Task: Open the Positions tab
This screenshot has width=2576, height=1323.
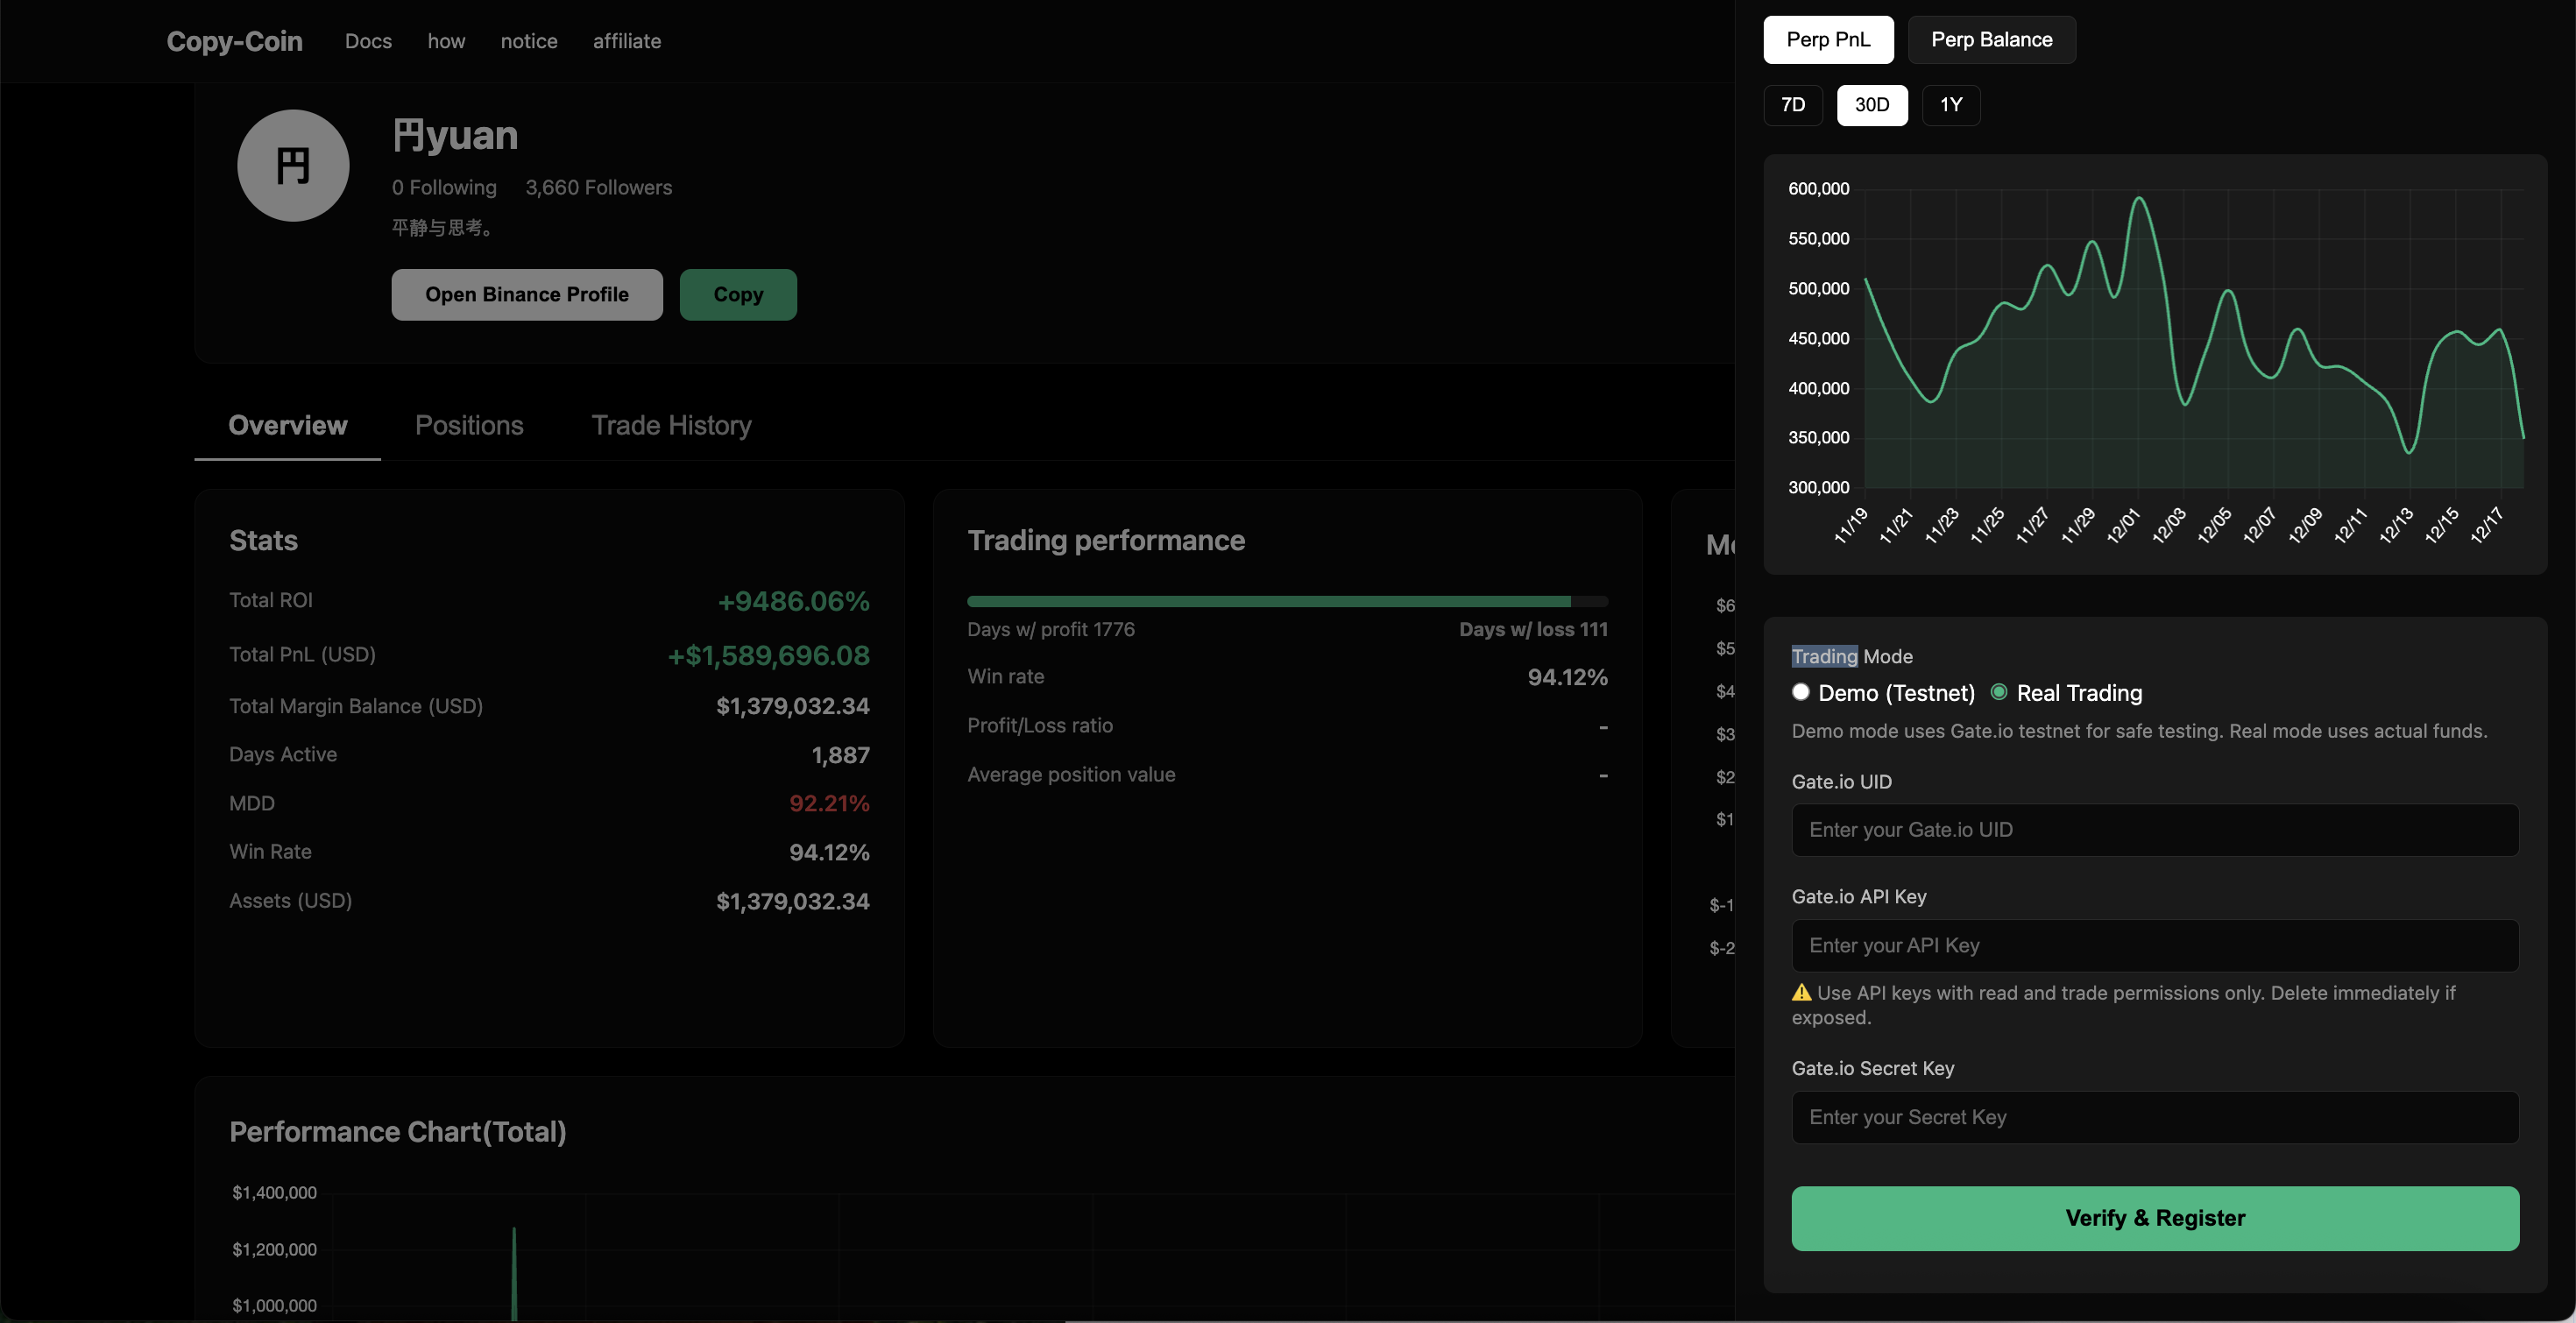Action: (x=469, y=425)
